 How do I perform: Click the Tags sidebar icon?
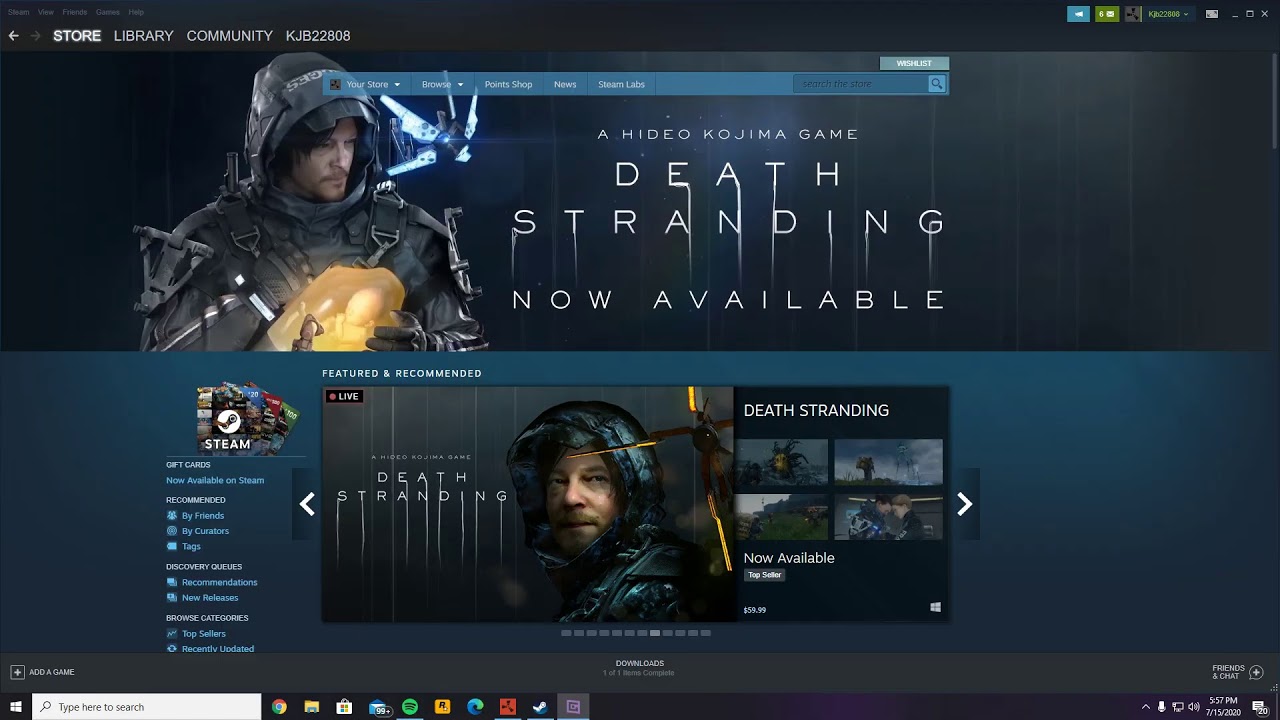click(172, 547)
